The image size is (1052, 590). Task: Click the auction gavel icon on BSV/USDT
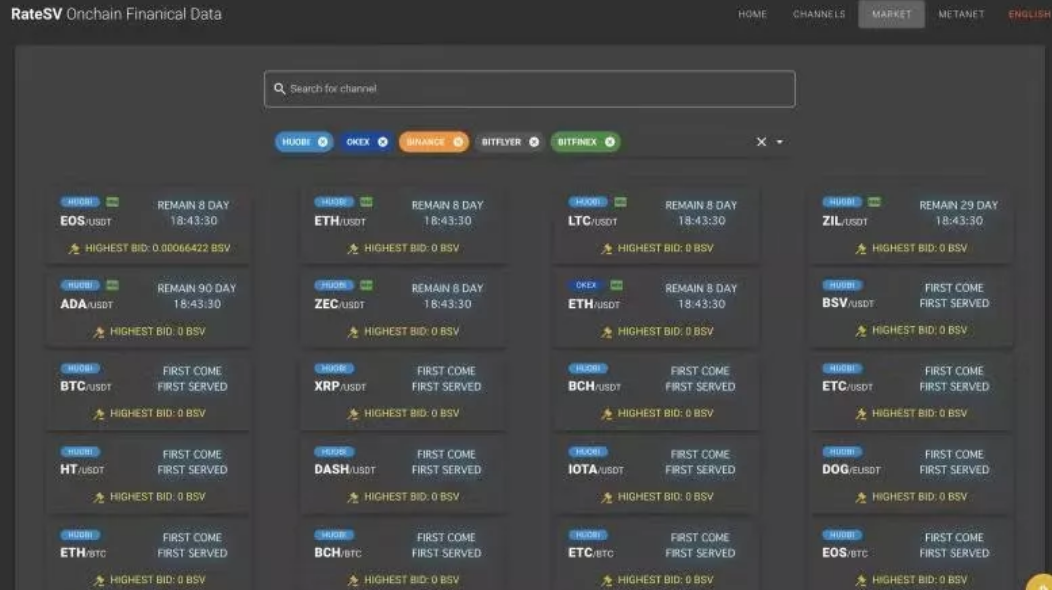pyautogui.click(x=861, y=331)
